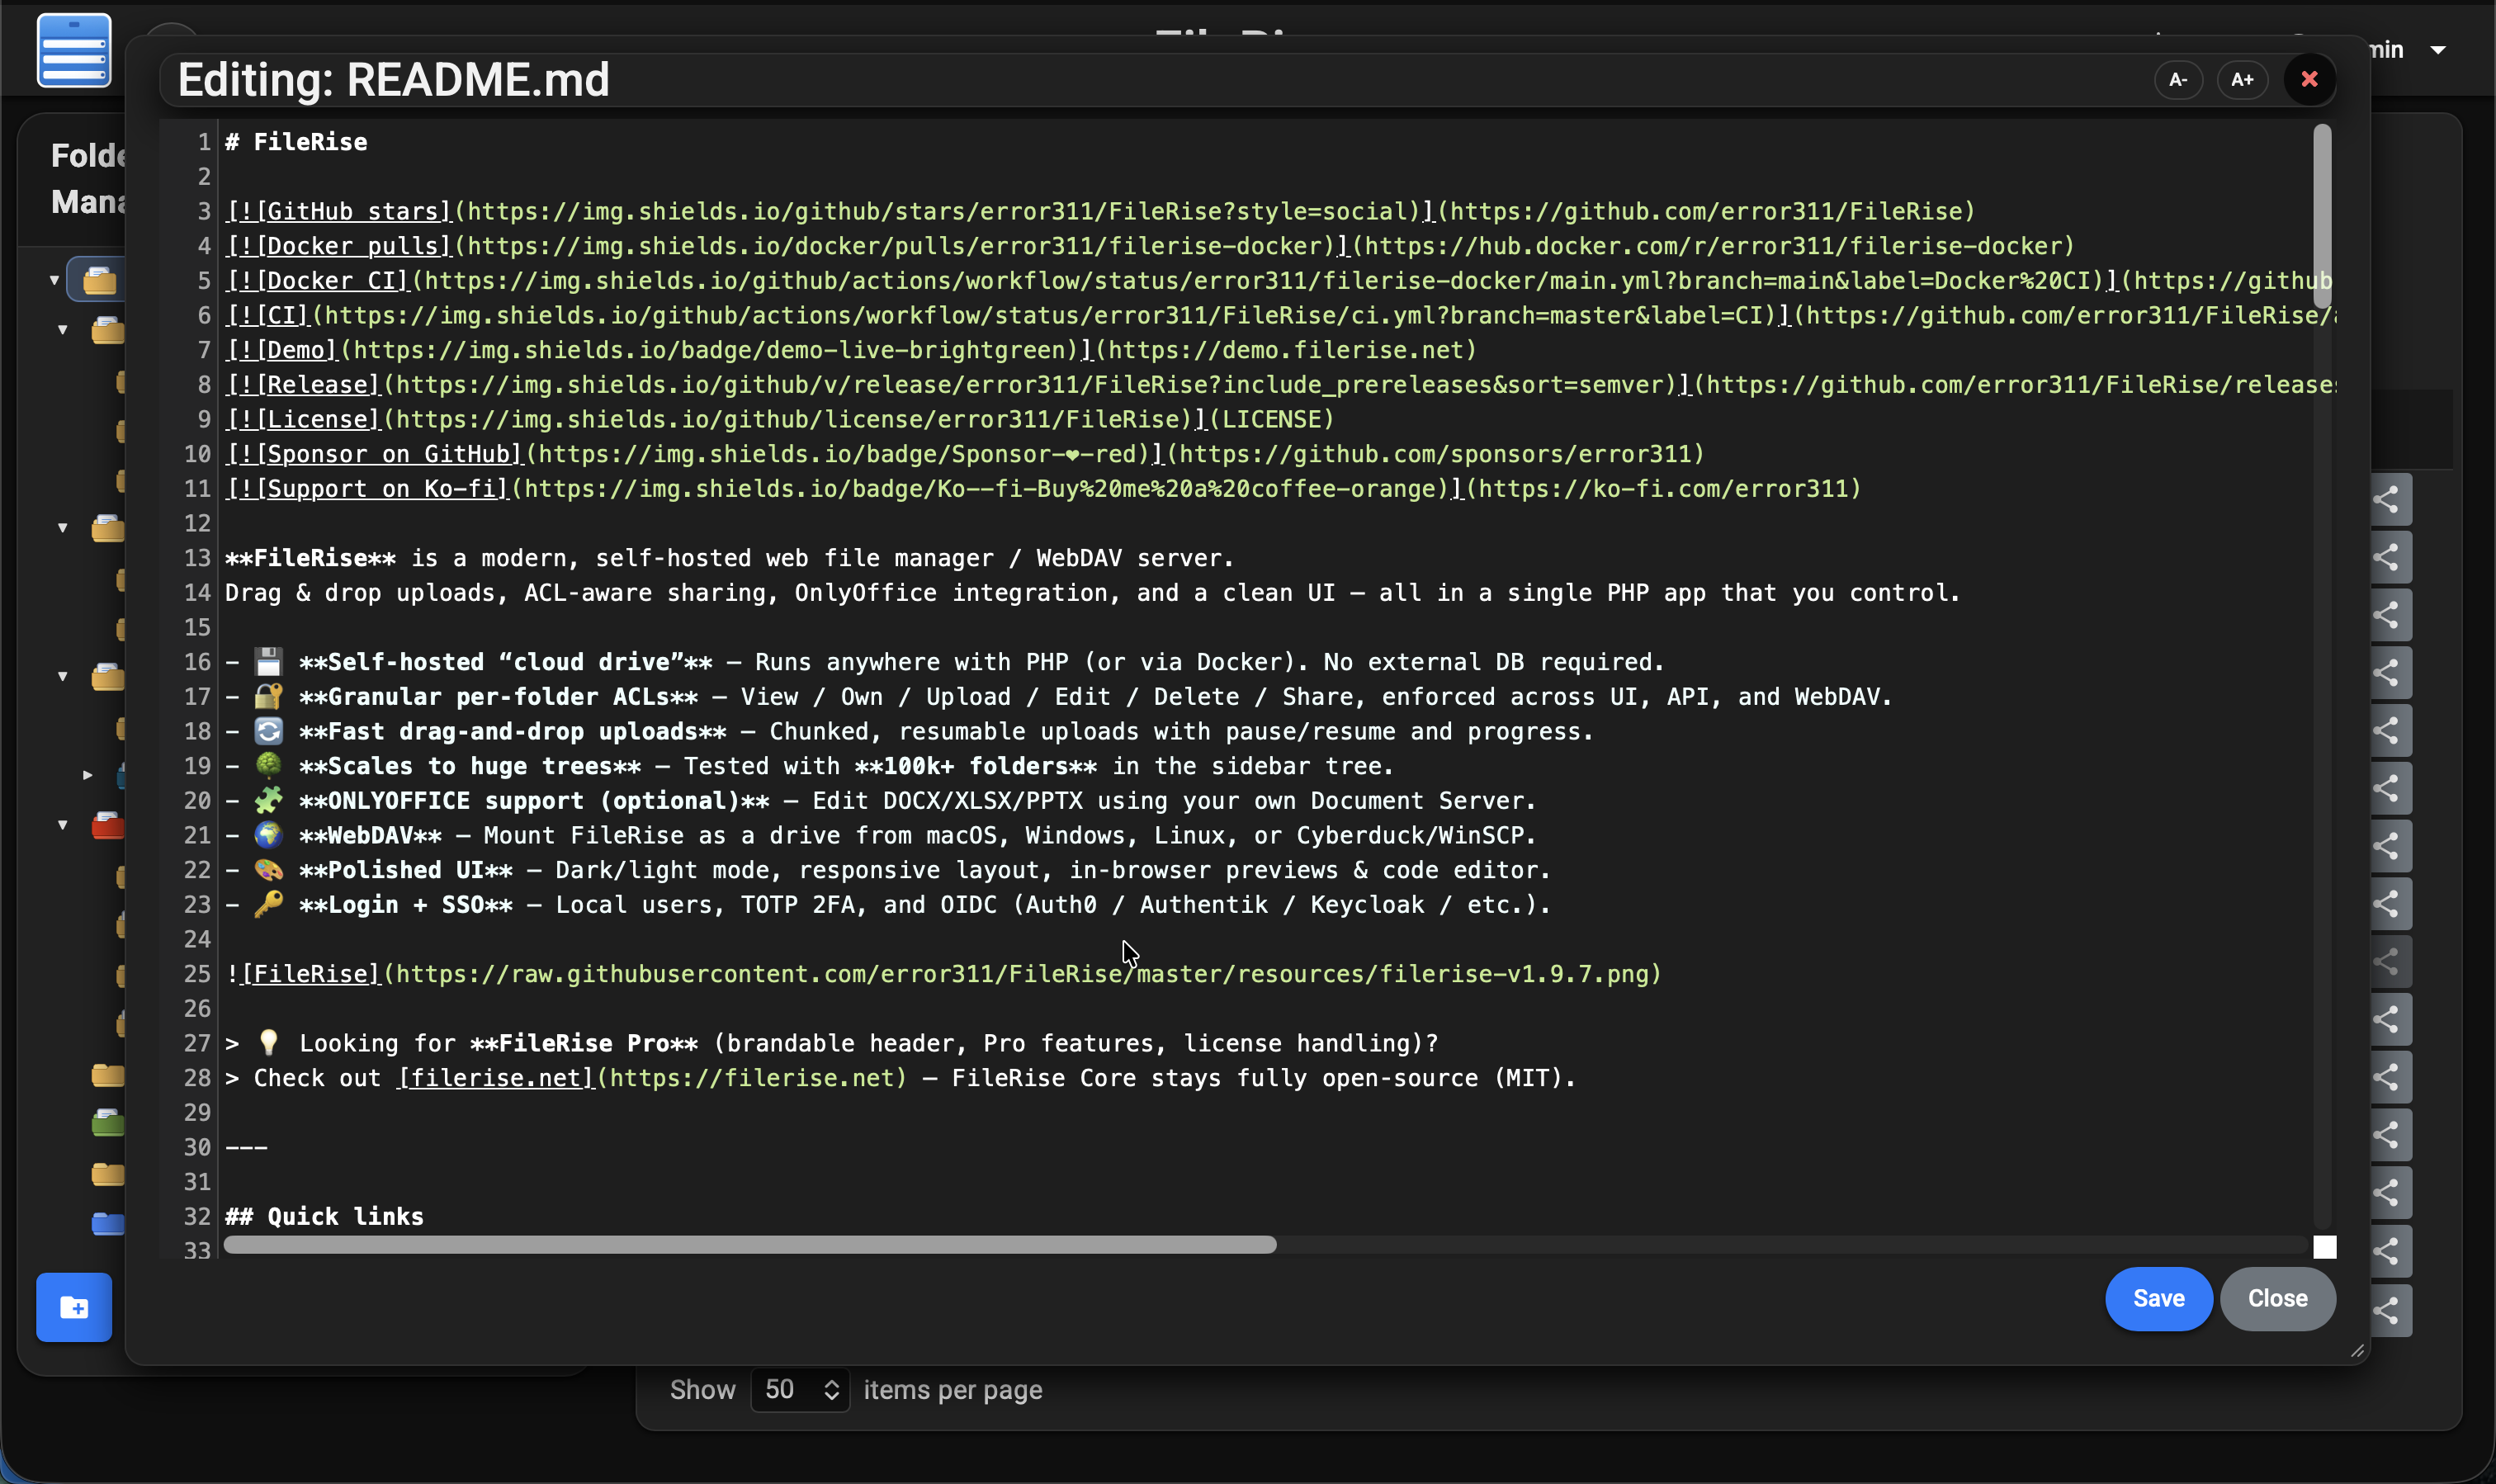Image resolution: width=2496 pixels, height=1484 pixels.
Task: Click the blue create folder icon button
Action: coord(74,1307)
